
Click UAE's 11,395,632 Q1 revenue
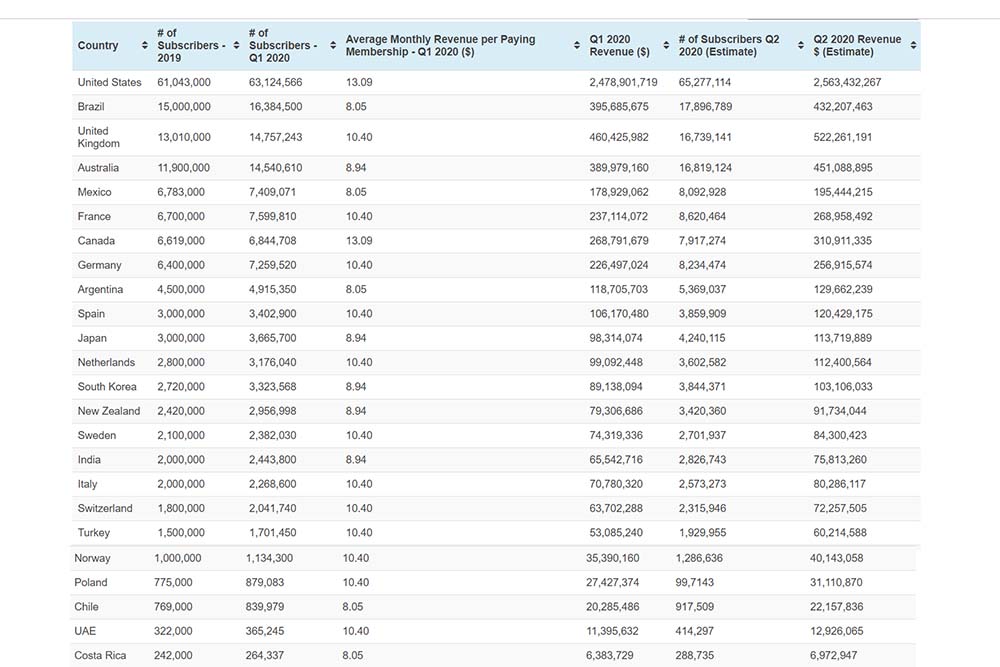click(x=612, y=631)
